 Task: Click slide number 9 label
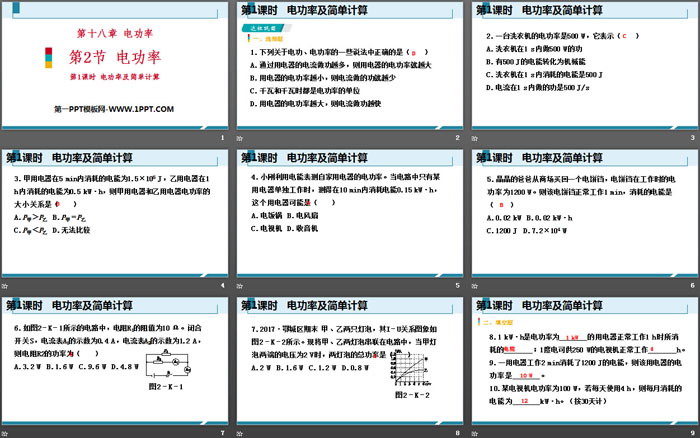pos(692,433)
